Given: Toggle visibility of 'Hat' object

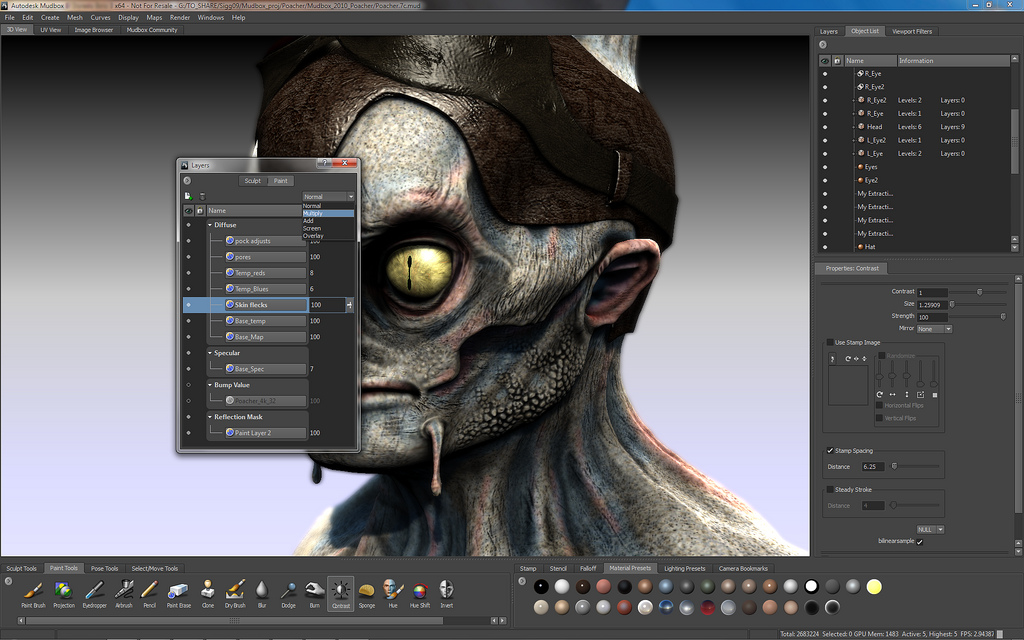Looking at the screenshot, I should pos(825,247).
